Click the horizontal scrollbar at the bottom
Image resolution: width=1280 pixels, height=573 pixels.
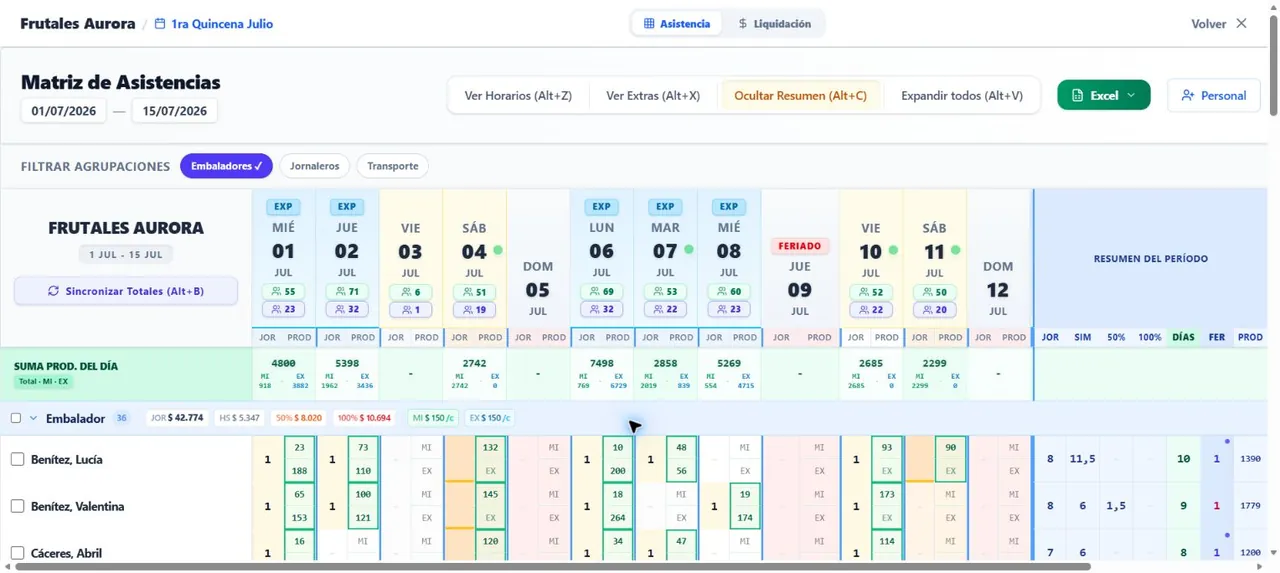pos(552,567)
